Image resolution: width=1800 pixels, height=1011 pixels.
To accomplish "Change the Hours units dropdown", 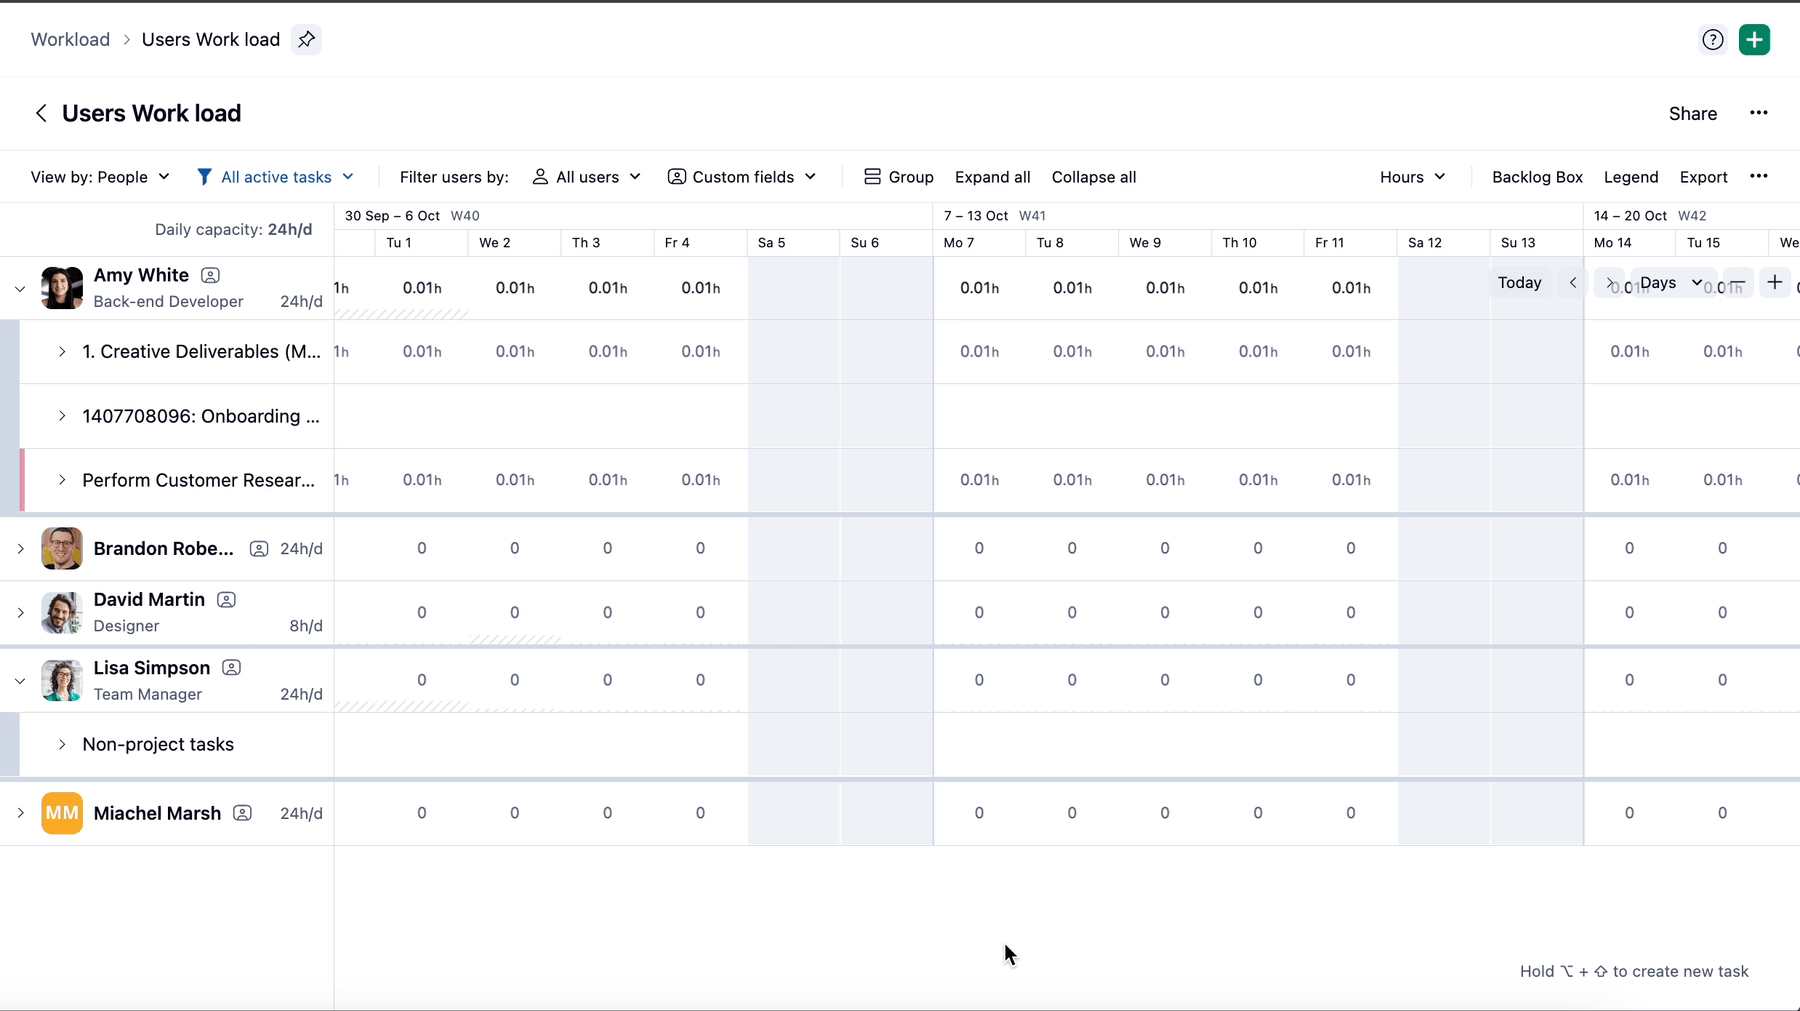I will (1412, 177).
